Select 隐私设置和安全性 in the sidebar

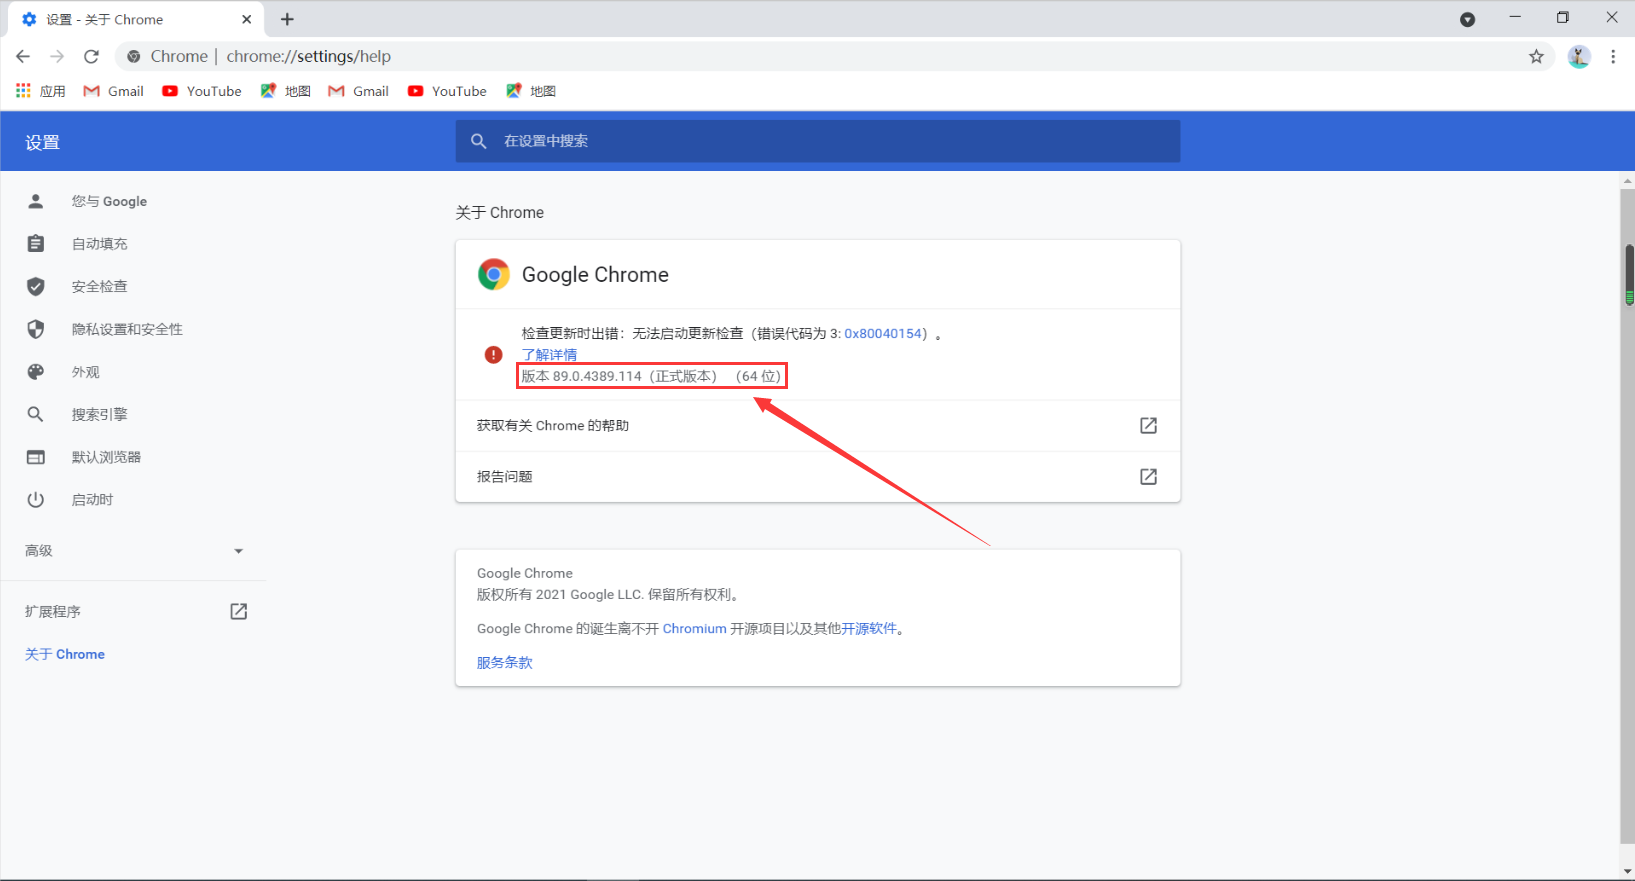tap(127, 329)
